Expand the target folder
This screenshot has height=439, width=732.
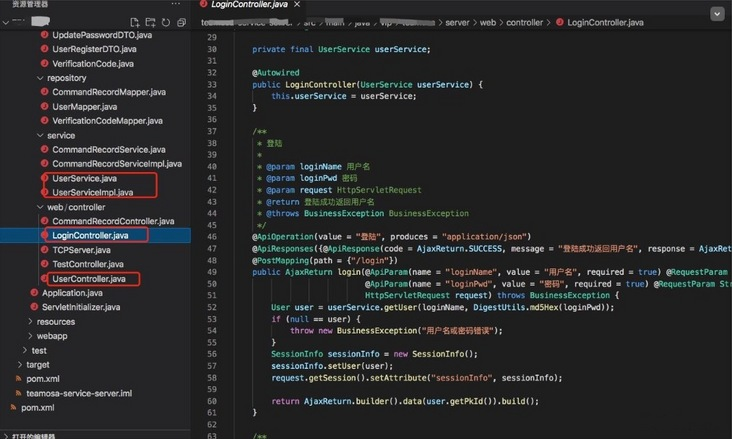(20, 364)
